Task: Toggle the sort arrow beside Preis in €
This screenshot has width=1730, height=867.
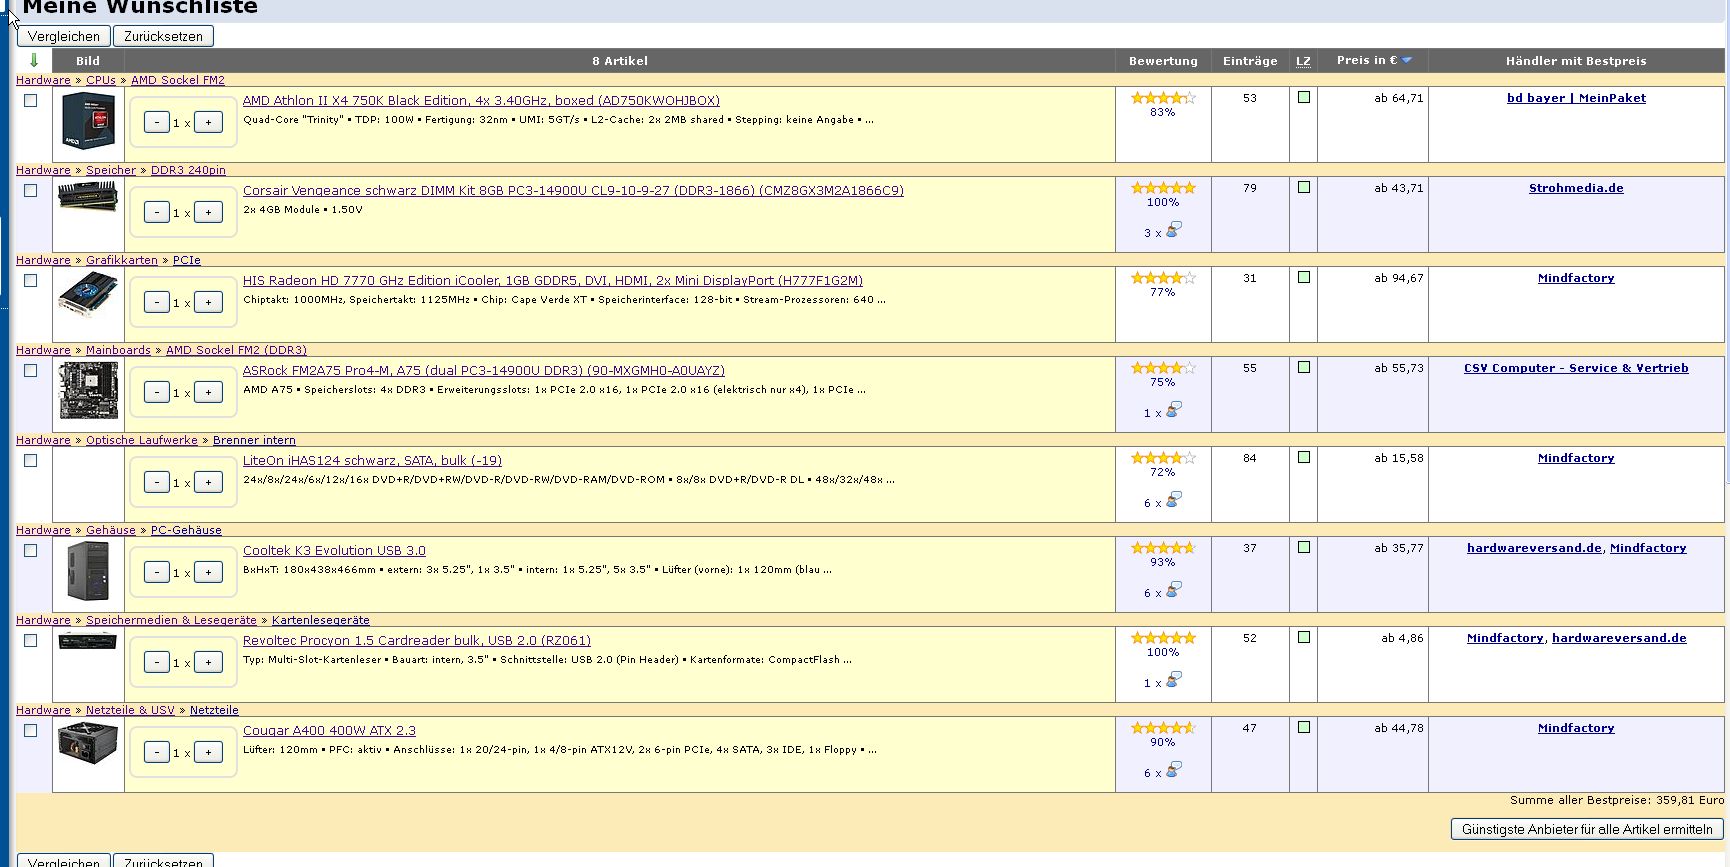Action: (x=1407, y=60)
